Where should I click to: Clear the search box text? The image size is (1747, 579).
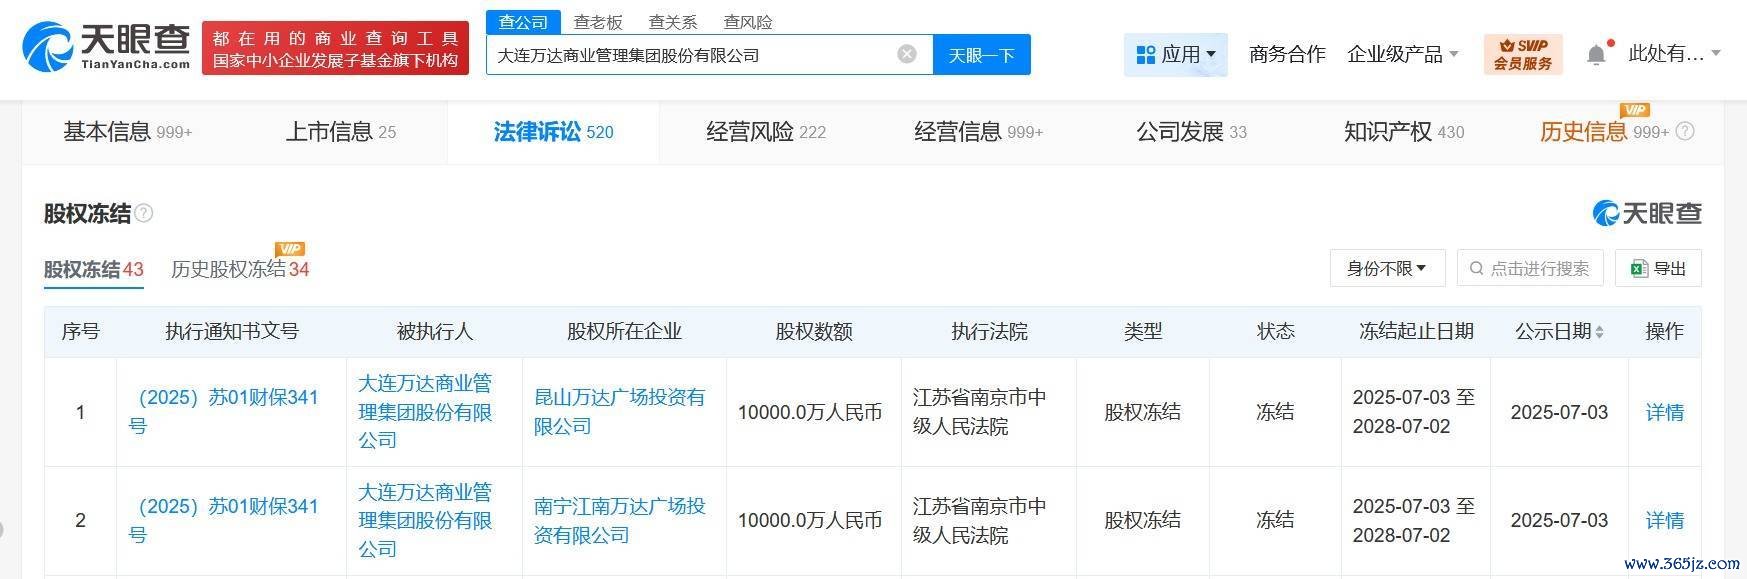click(x=907, y=54)
